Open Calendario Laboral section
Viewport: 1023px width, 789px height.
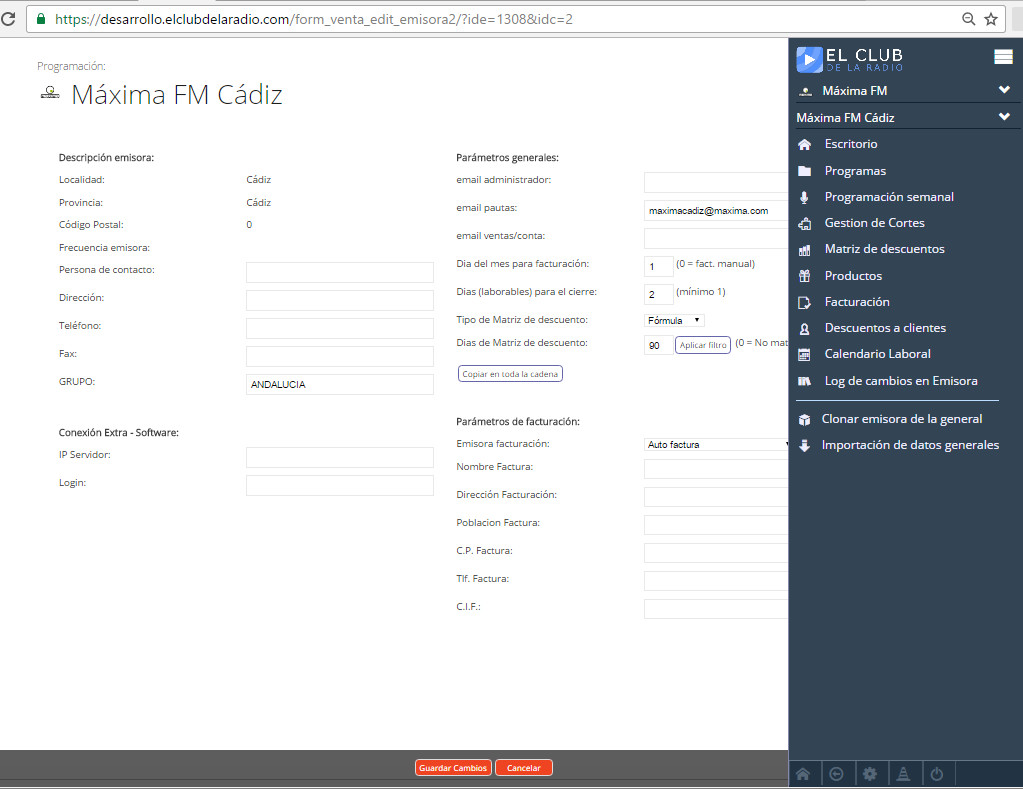point(878,354)
